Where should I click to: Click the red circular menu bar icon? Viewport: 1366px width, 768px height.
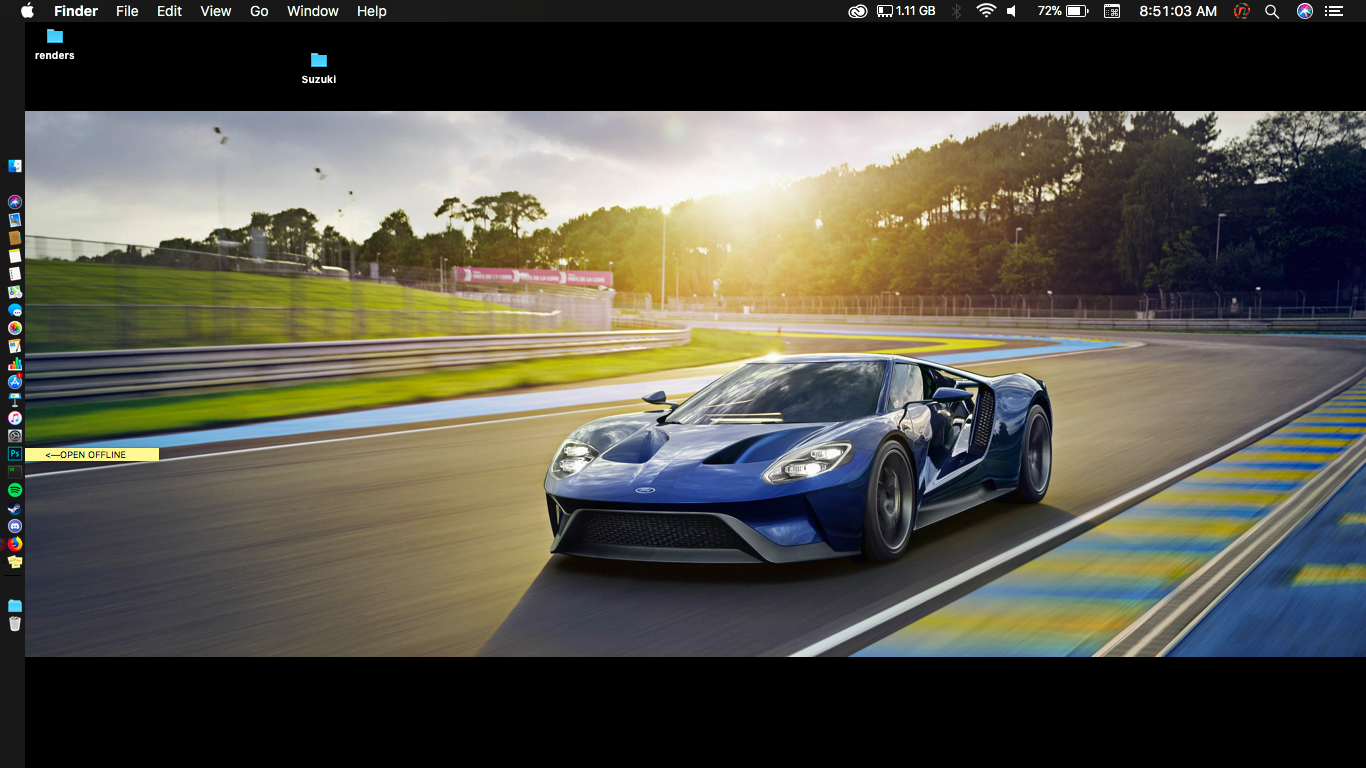point(1242,11)
